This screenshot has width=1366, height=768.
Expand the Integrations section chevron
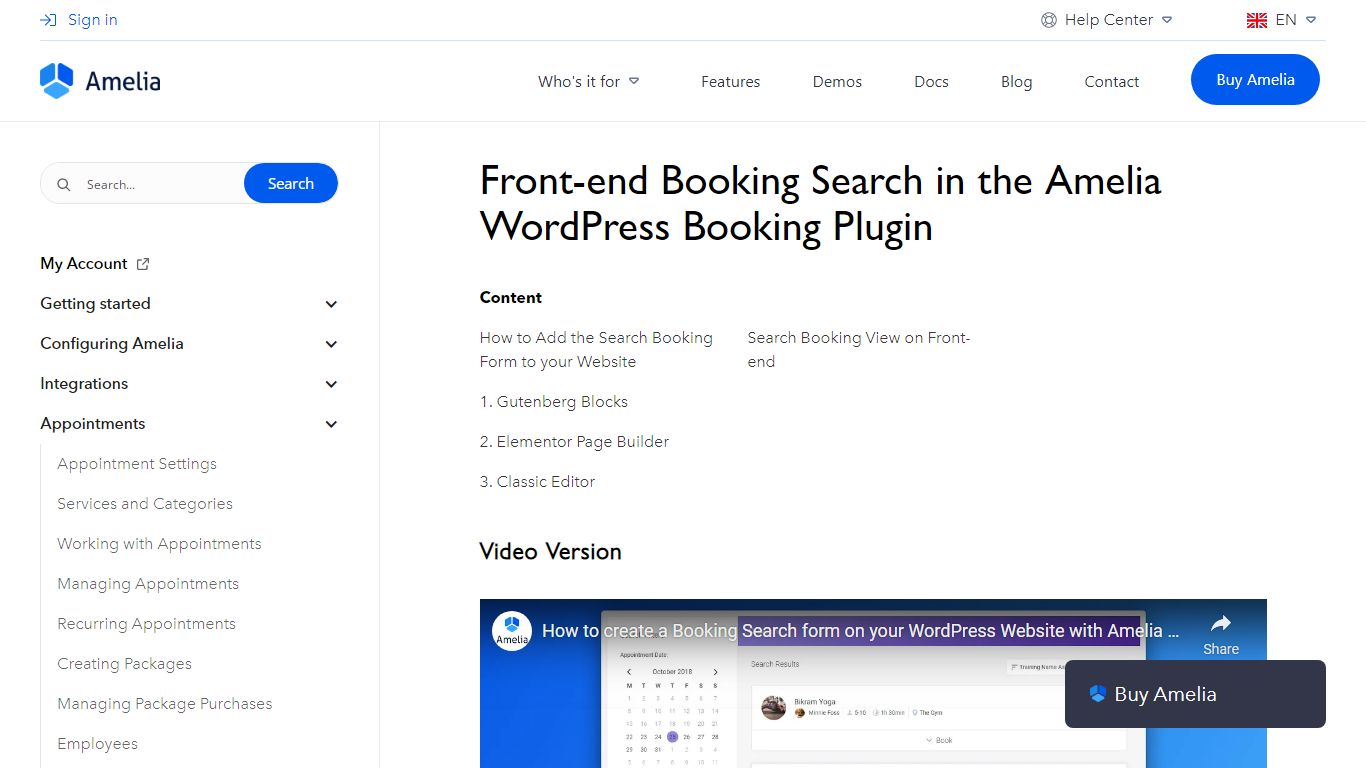point(332,384)
